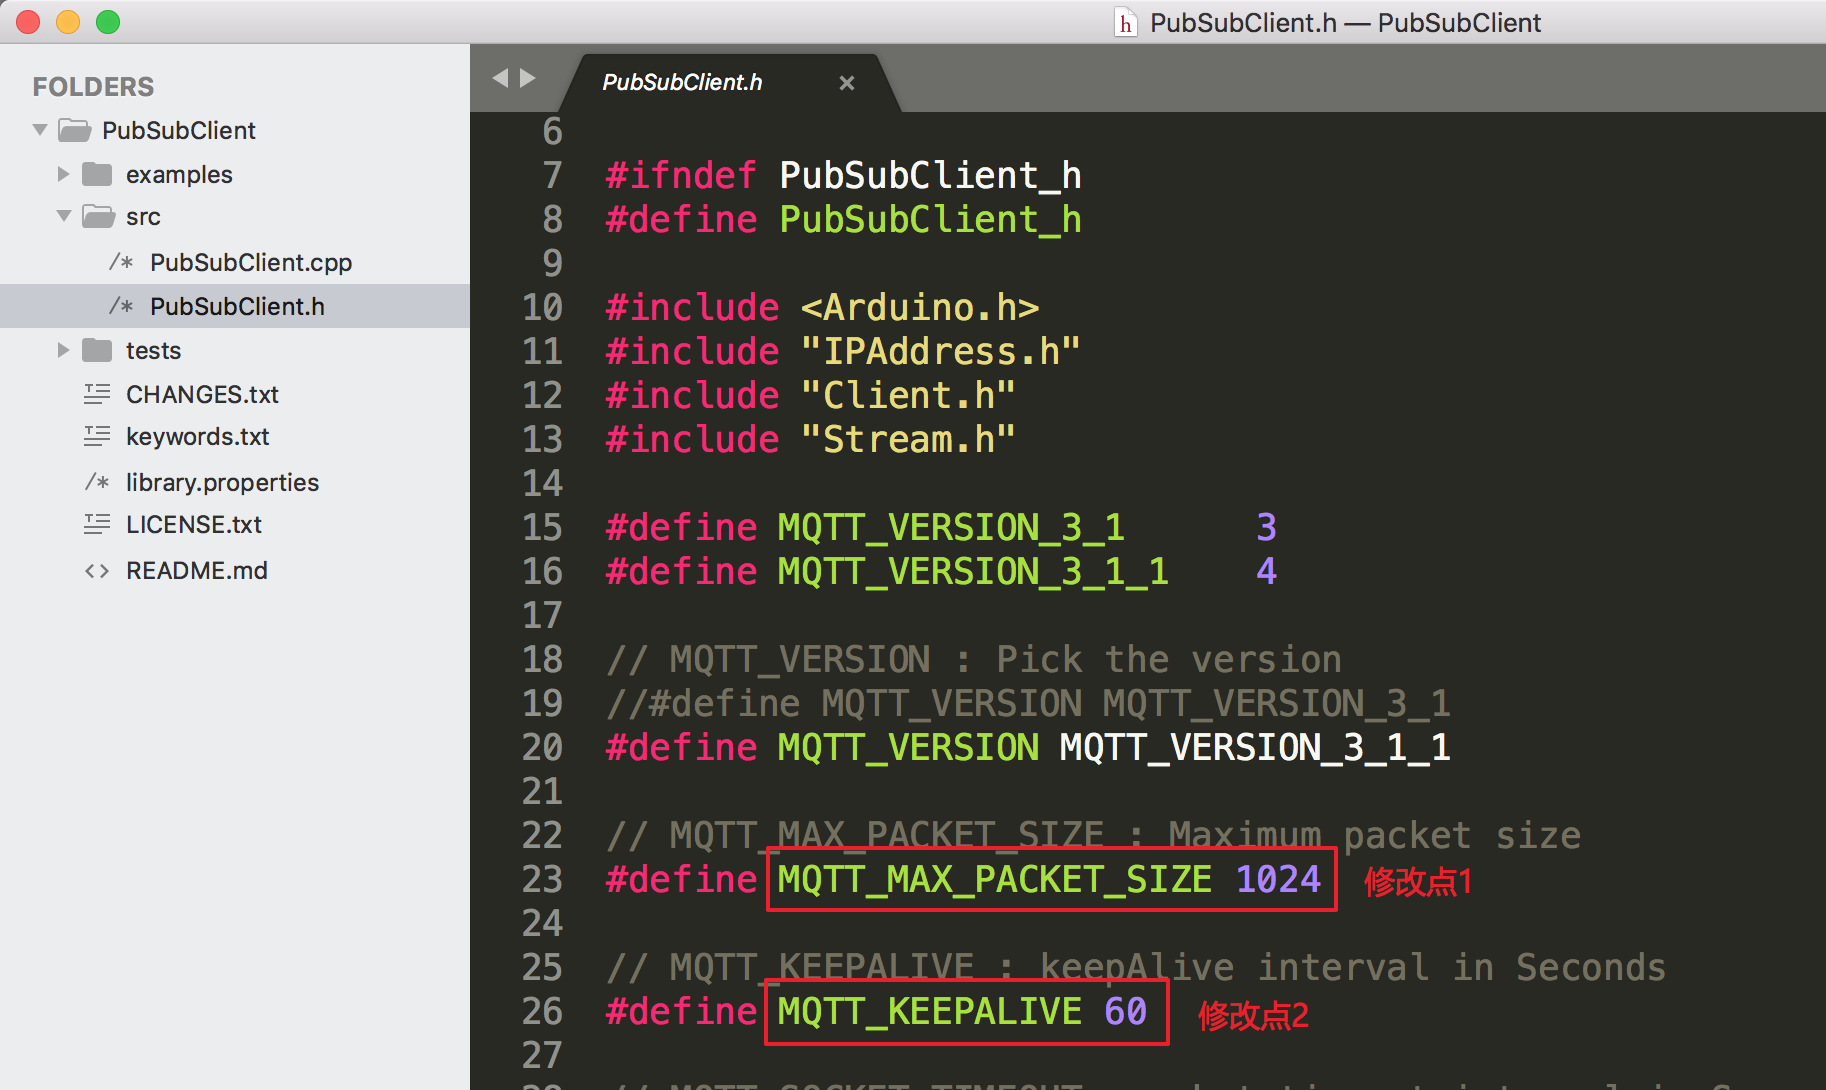
Task: Close the PubSubClient.h tab
Action: 847,83
